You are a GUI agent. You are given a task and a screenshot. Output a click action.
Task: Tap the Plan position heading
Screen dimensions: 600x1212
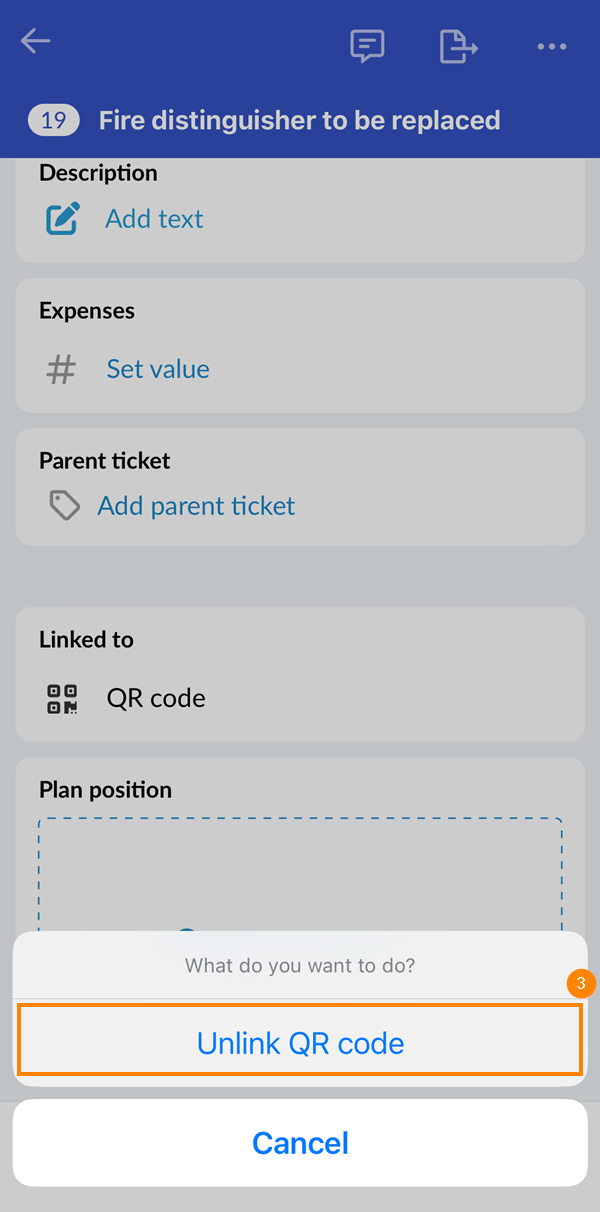[105, 790]
